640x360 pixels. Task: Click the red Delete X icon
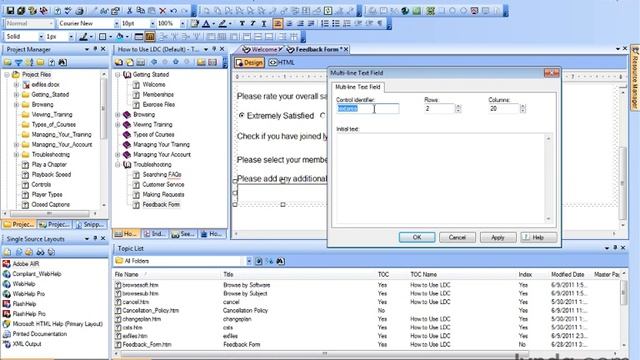(x=162, y=11)
